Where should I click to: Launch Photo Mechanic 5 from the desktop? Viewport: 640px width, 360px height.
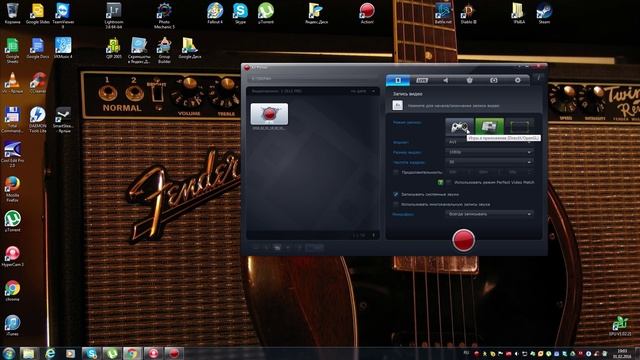point(164,15)
